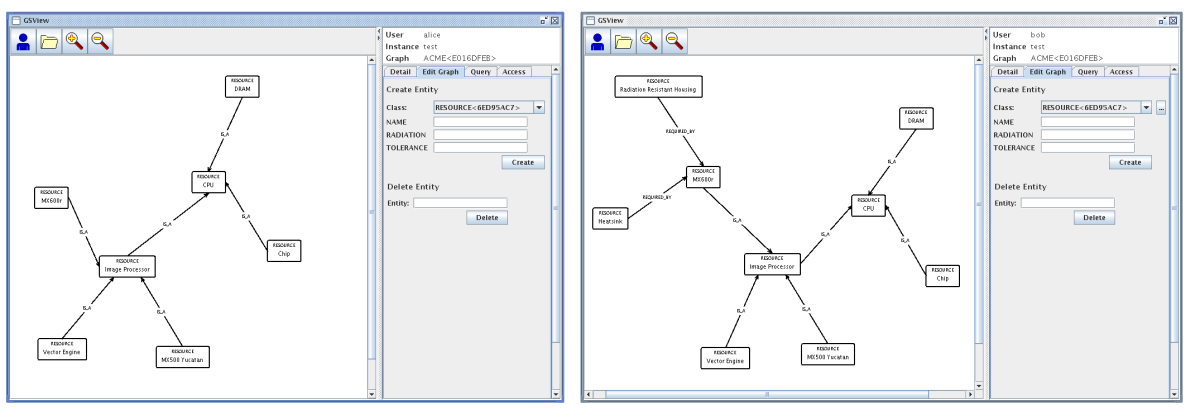Click the '...' browse button beside Class in bob's window
This screenshot has height=419, width=1200.
(1161, 107)
